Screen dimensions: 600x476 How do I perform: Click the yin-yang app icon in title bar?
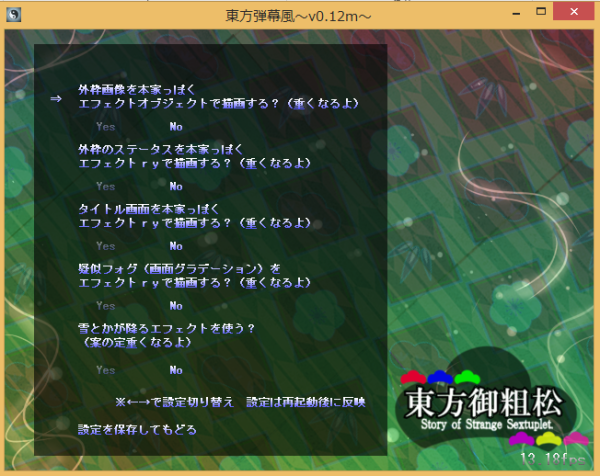click(x=14, y=15)
